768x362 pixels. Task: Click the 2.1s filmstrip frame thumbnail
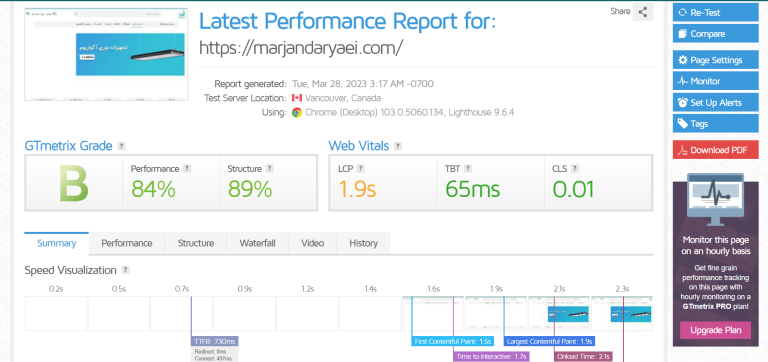tap(559, 314)
